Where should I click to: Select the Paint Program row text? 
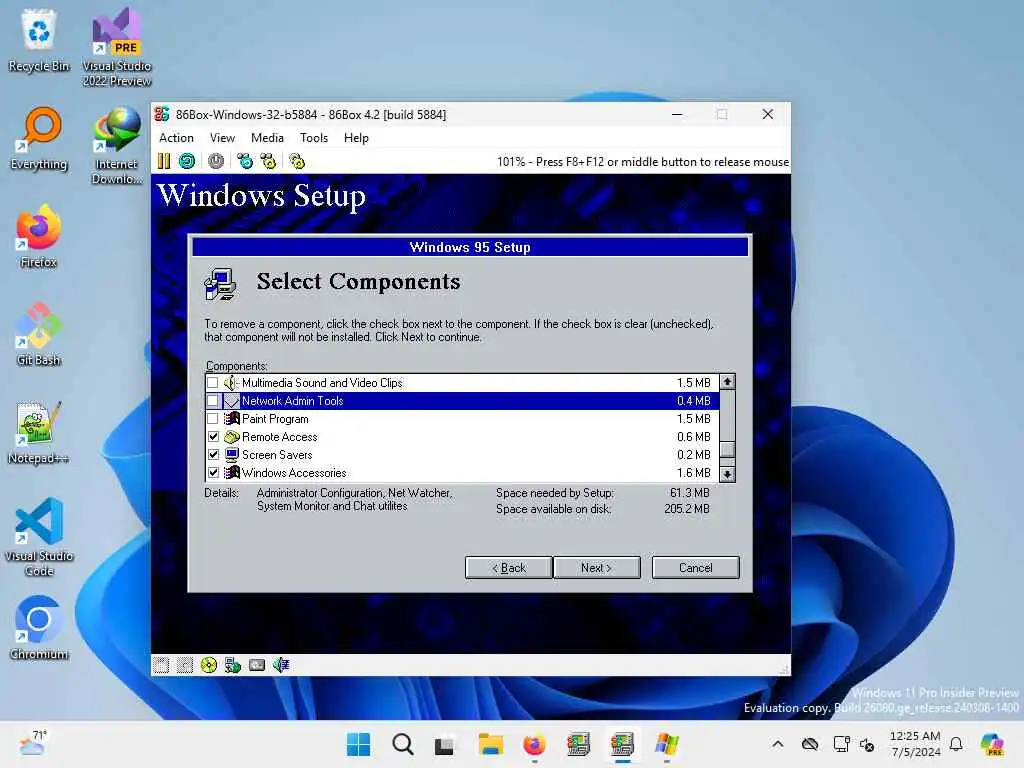(x=275, y=419)
